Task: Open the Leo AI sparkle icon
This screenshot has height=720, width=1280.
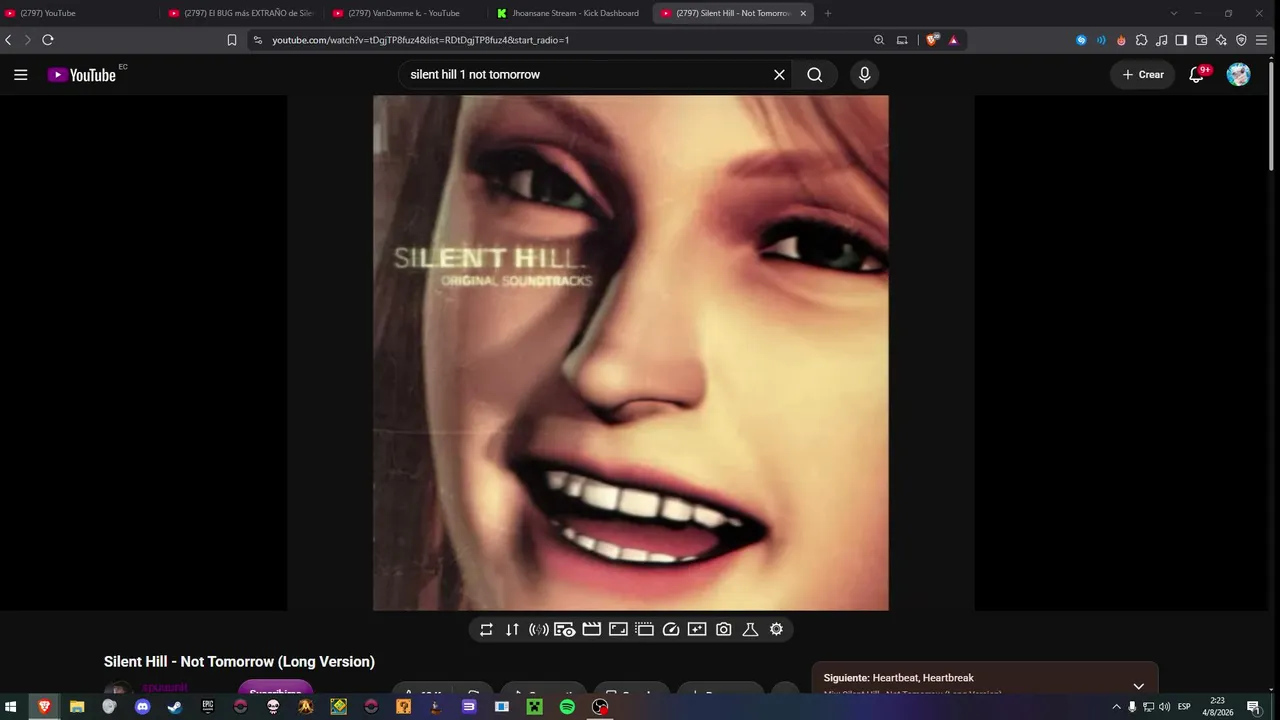Action: [x=1221, y=40]
